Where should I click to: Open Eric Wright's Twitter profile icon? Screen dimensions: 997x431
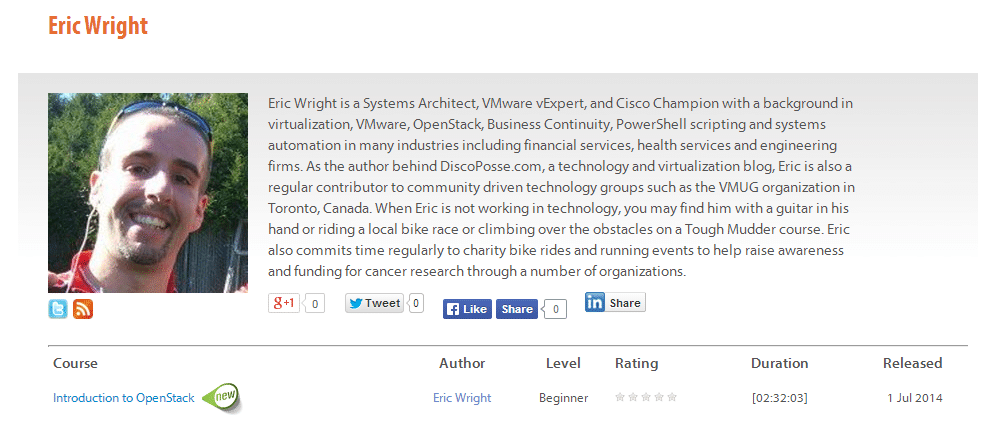tap(58, 309)
